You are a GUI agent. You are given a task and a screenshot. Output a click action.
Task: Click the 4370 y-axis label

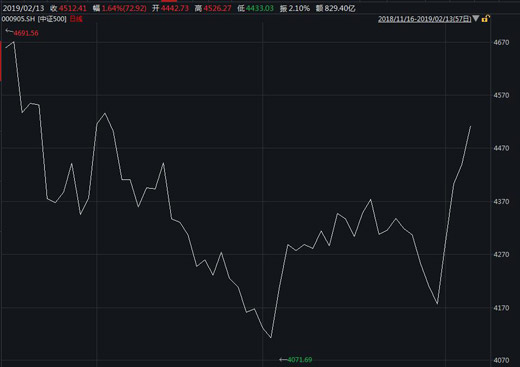click(501, 201)
